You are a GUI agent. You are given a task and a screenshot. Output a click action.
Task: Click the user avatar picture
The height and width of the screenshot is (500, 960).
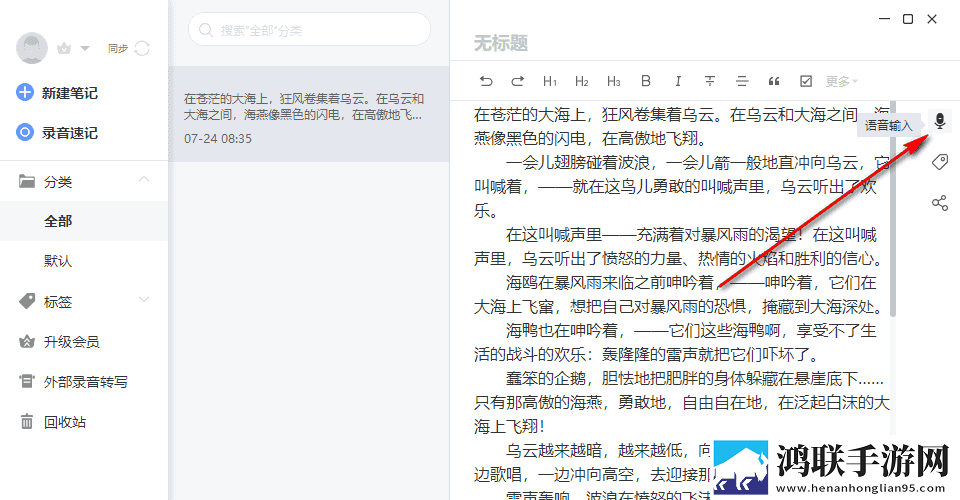coord(32,48)
